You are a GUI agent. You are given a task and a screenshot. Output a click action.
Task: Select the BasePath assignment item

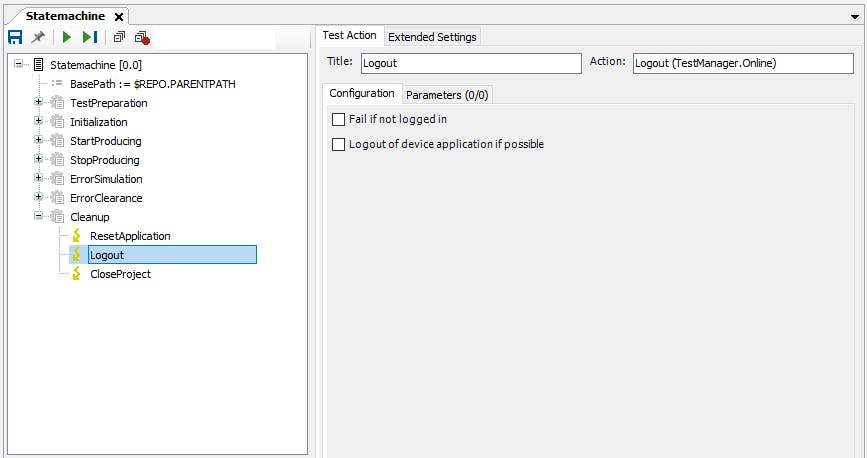[x=153, y=84]
